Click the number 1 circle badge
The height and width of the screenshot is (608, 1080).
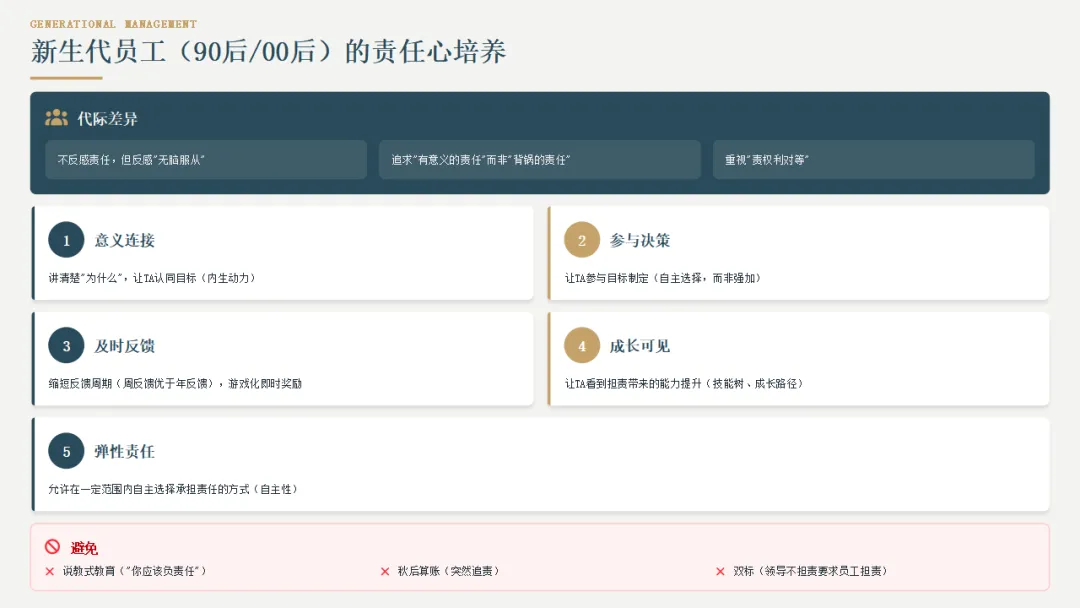66,240
